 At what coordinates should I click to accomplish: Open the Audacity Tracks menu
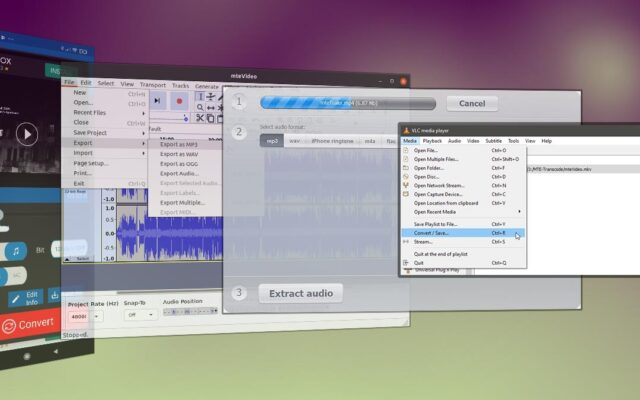180,86
